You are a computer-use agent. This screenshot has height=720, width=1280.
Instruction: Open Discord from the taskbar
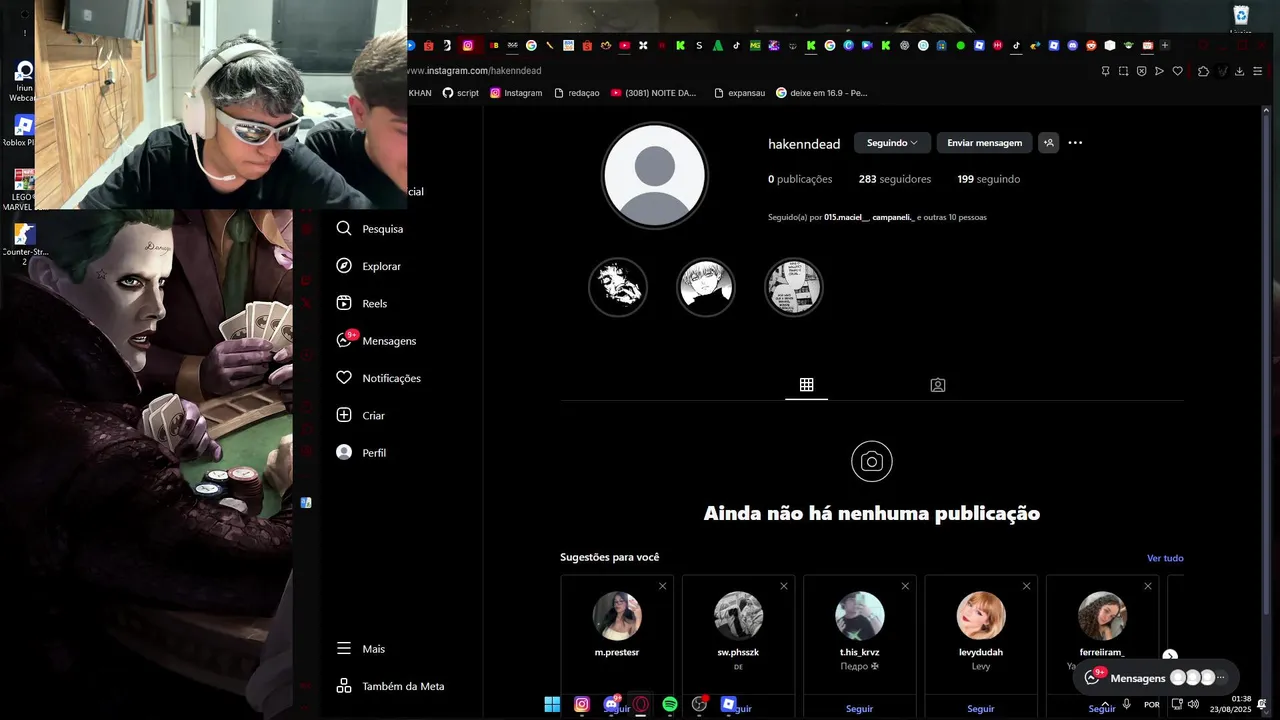click(611, 704)
